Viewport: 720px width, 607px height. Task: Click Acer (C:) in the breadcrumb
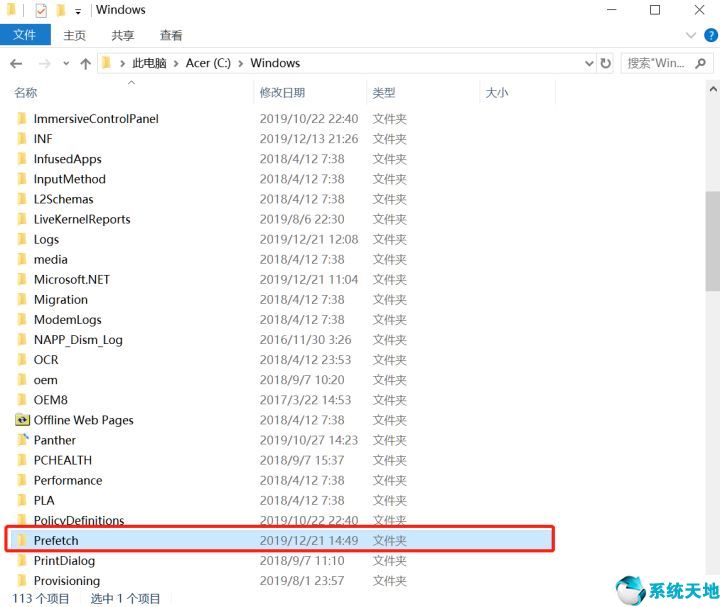(x=208, y=63)
